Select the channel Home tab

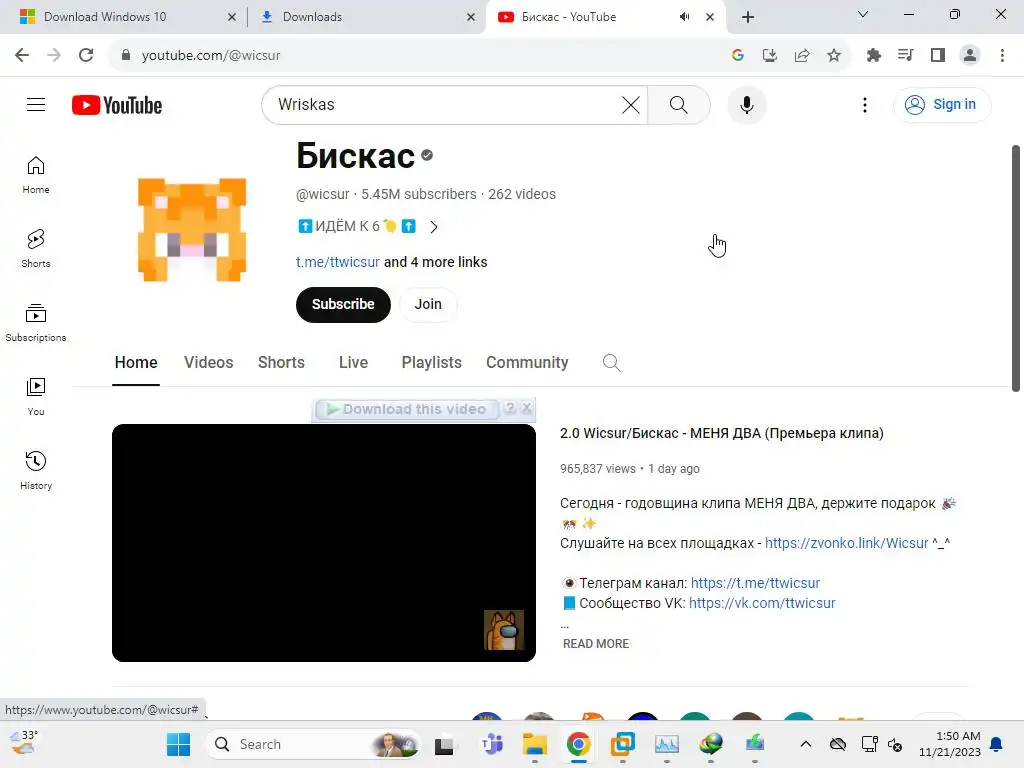136,362
